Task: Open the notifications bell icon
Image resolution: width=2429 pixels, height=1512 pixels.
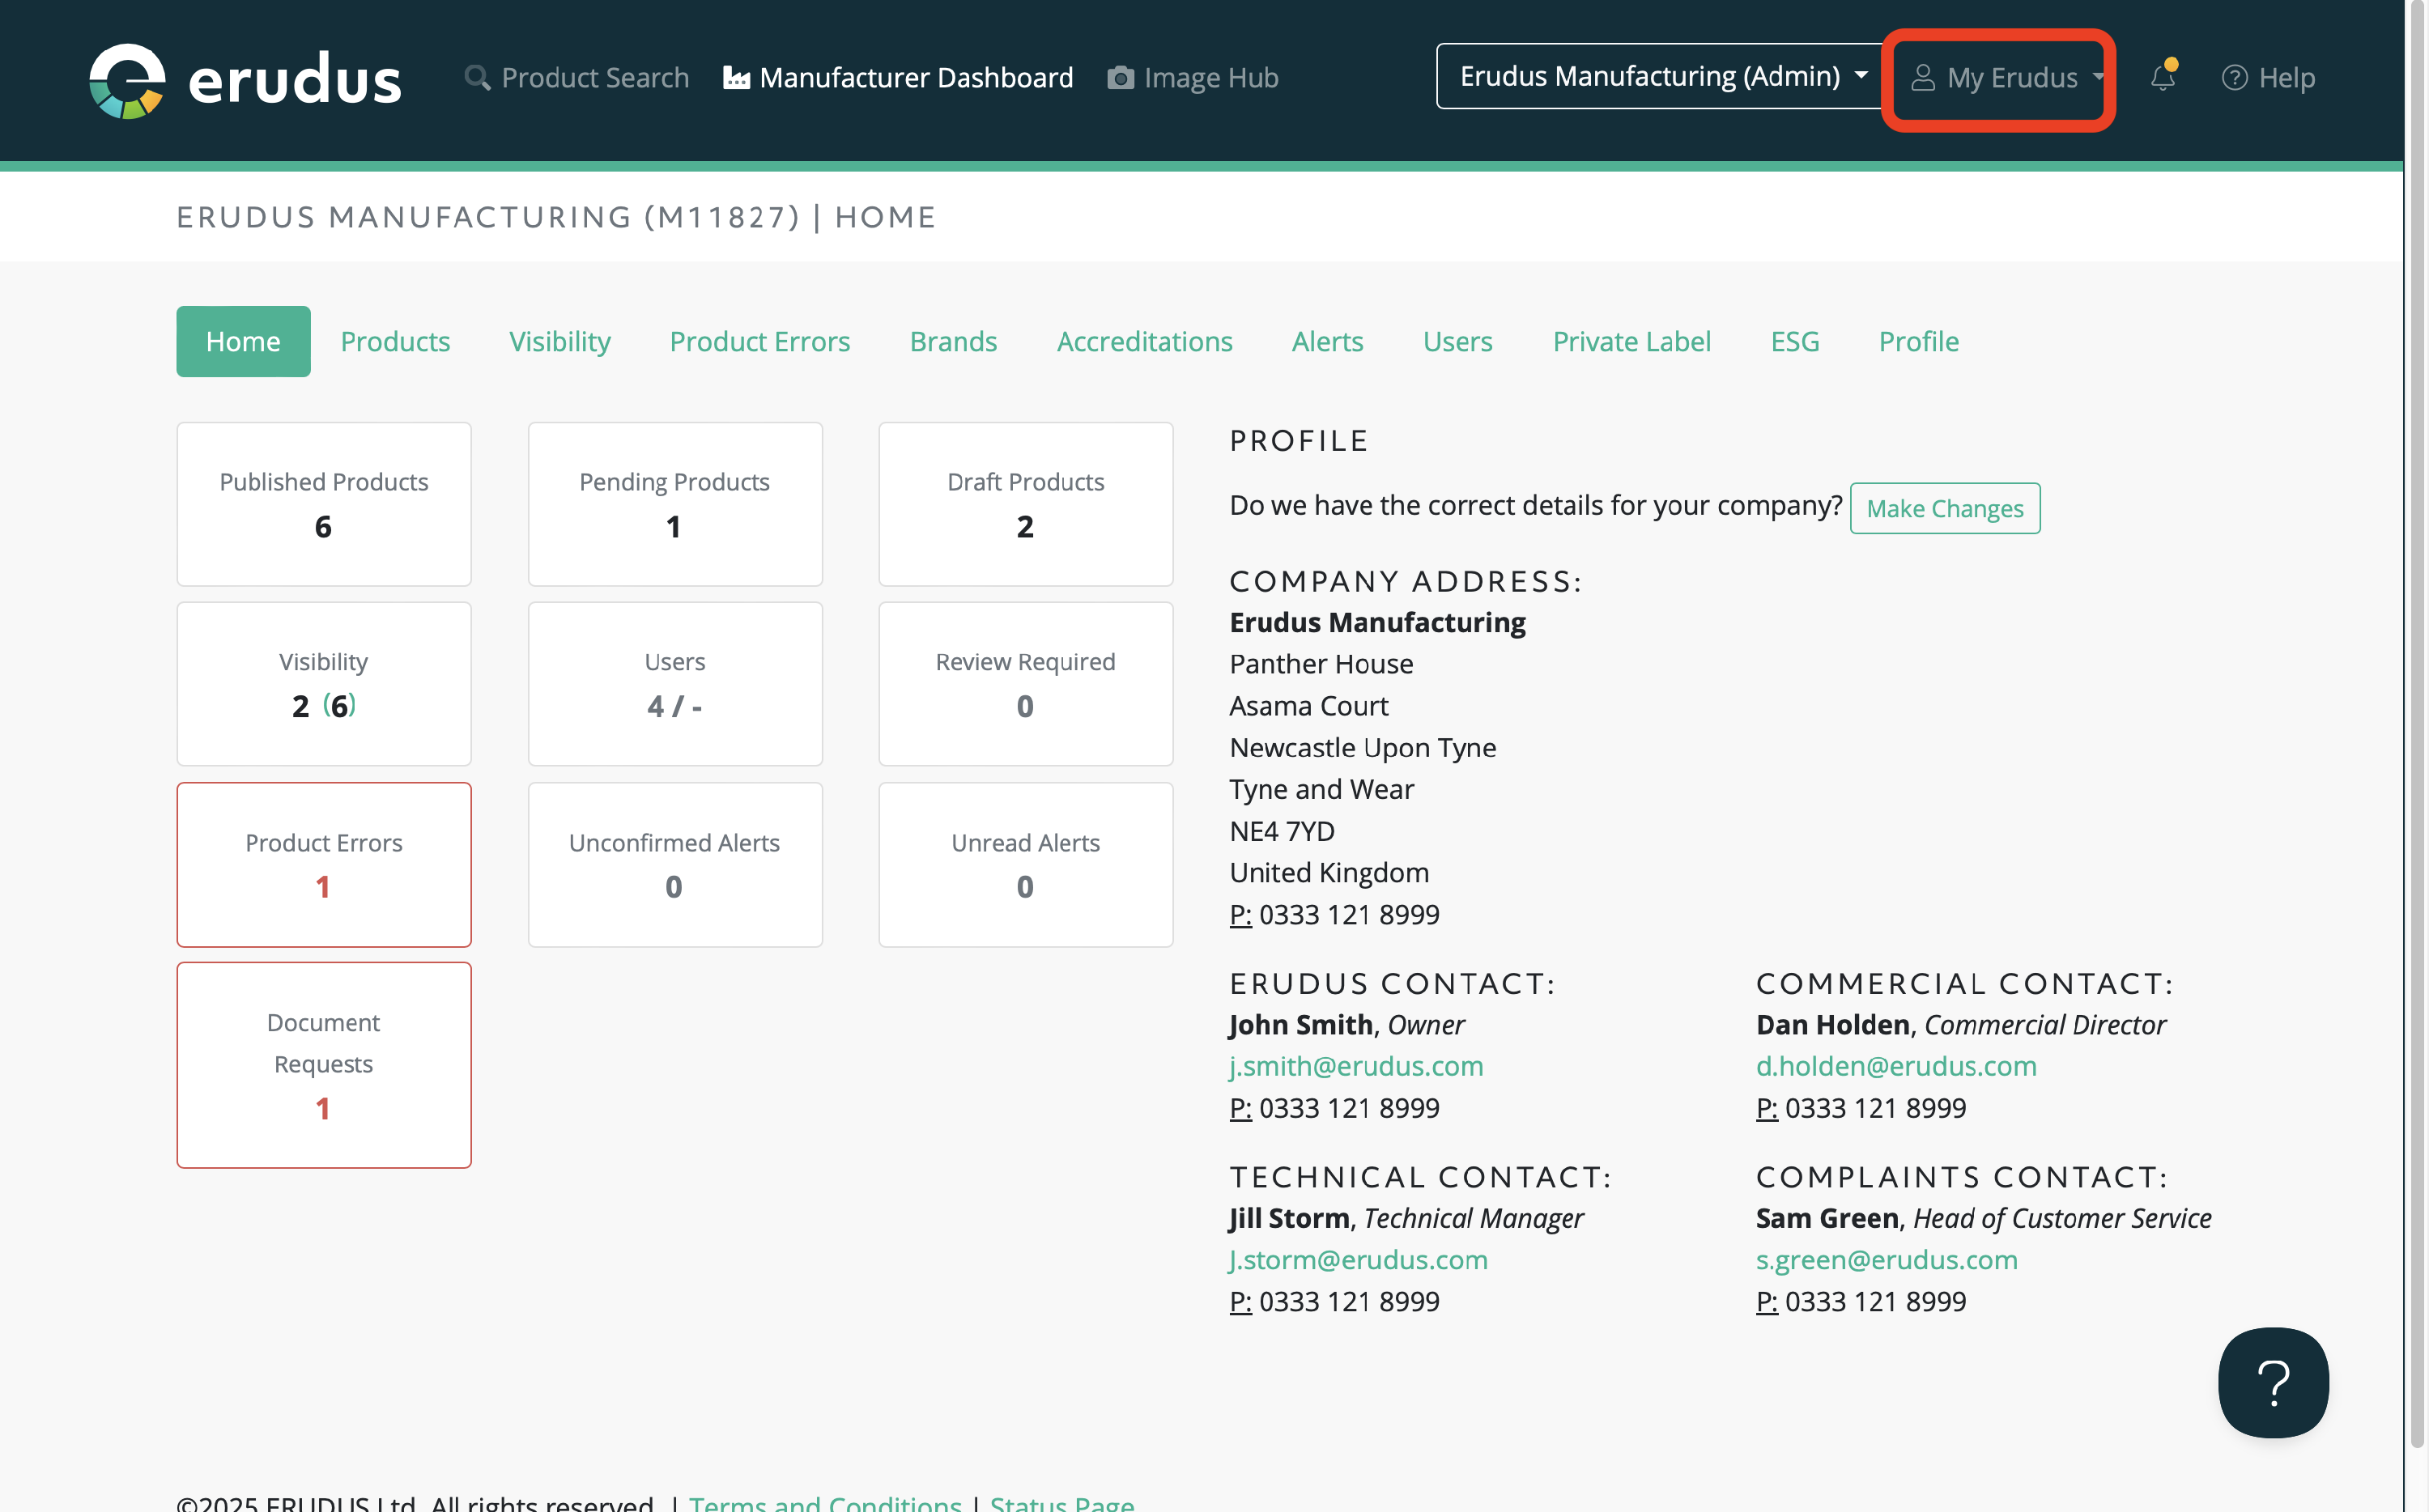Action: [x=2162, y=77]
